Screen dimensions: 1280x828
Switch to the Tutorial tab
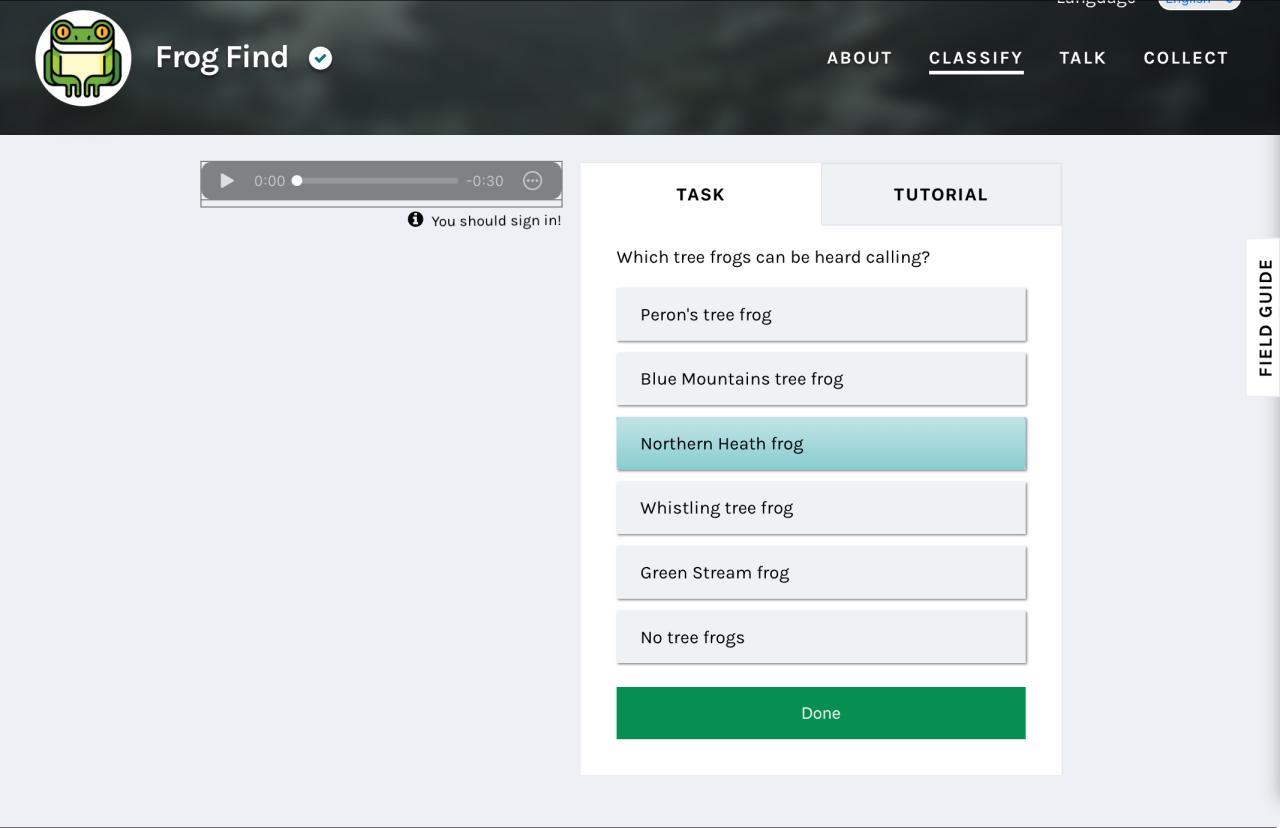940,195
